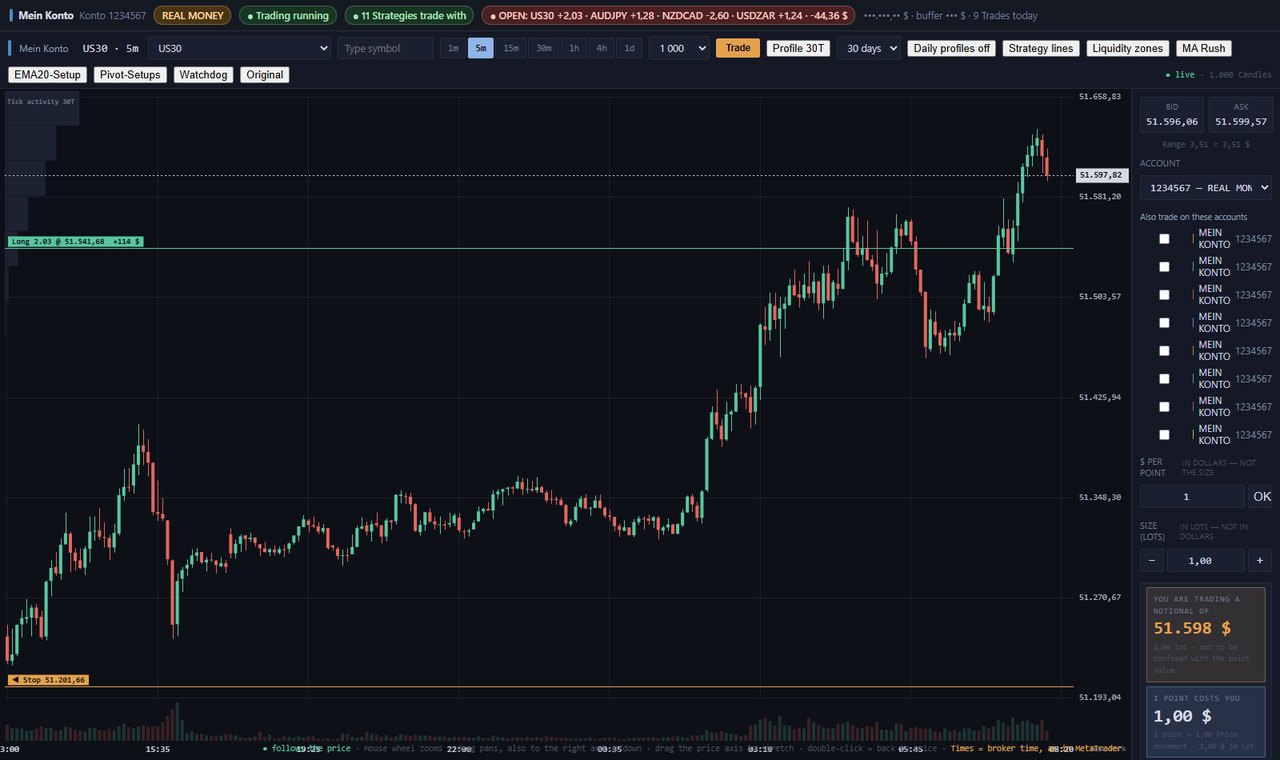Click the price axis label 51.193,04
The image size is (1280, 760).
(1100, 697)
